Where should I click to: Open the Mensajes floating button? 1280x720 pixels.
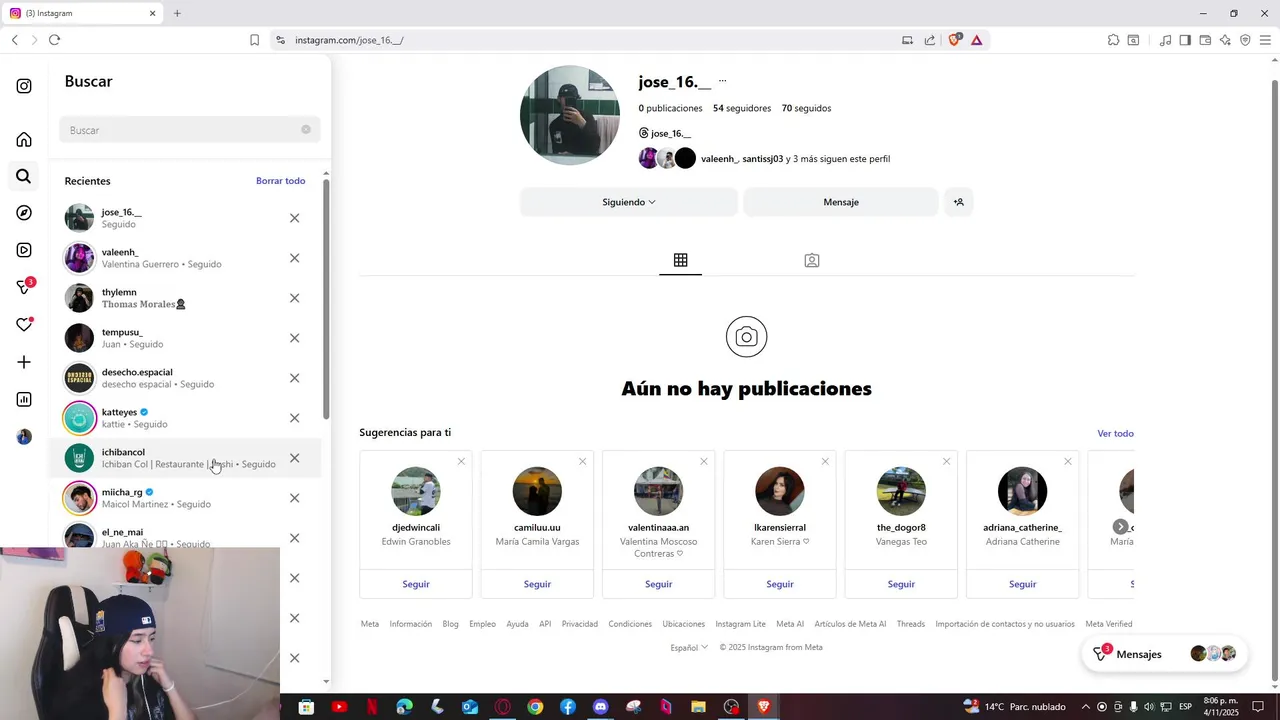click(1165, 654)
